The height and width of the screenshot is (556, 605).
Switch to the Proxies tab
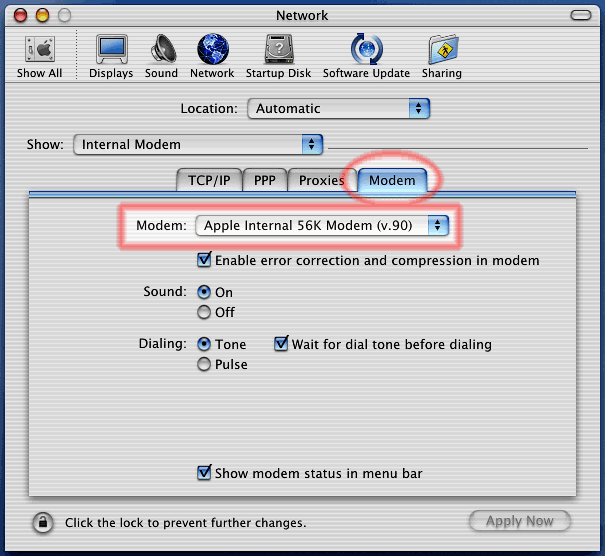(x=322, y=180)
